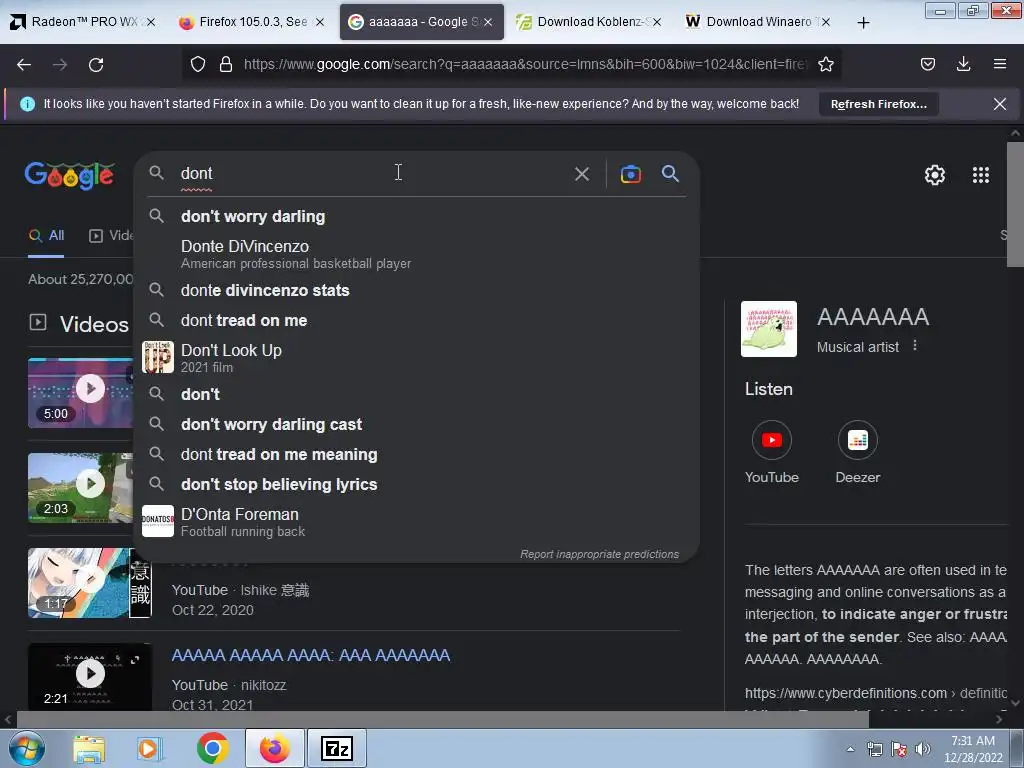
Task: Open Google Chrome from the taskbar
Action: pos(212,748)
